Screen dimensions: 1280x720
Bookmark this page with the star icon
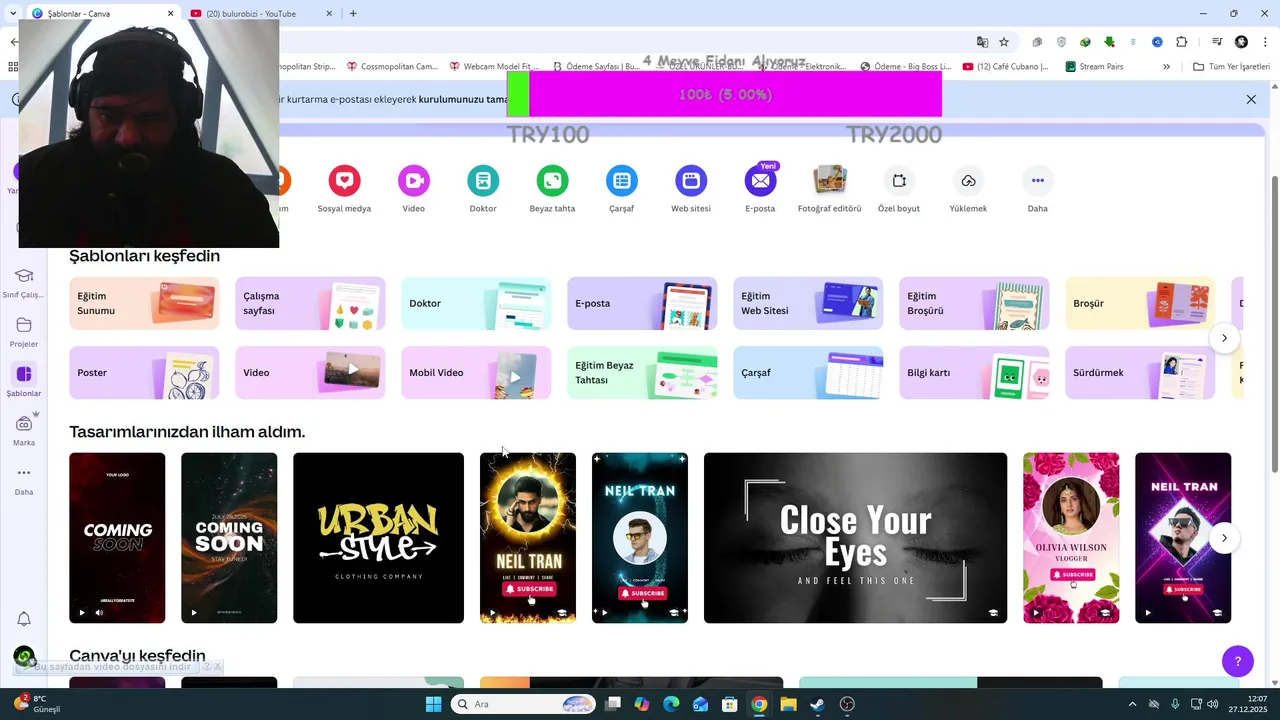pos(1004,42)
